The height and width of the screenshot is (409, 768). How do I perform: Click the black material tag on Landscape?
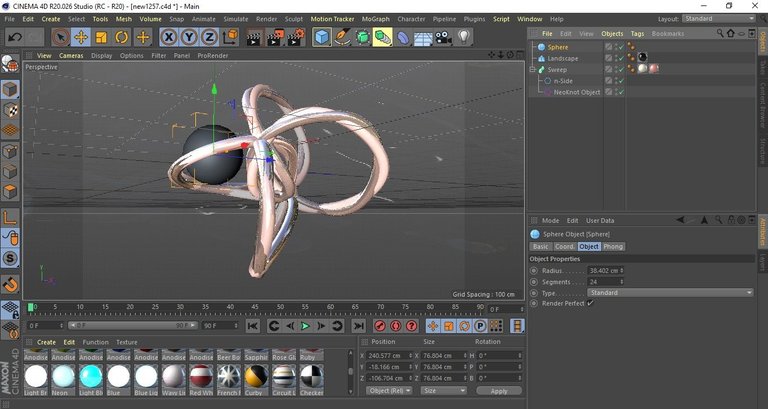click(642, 58)
